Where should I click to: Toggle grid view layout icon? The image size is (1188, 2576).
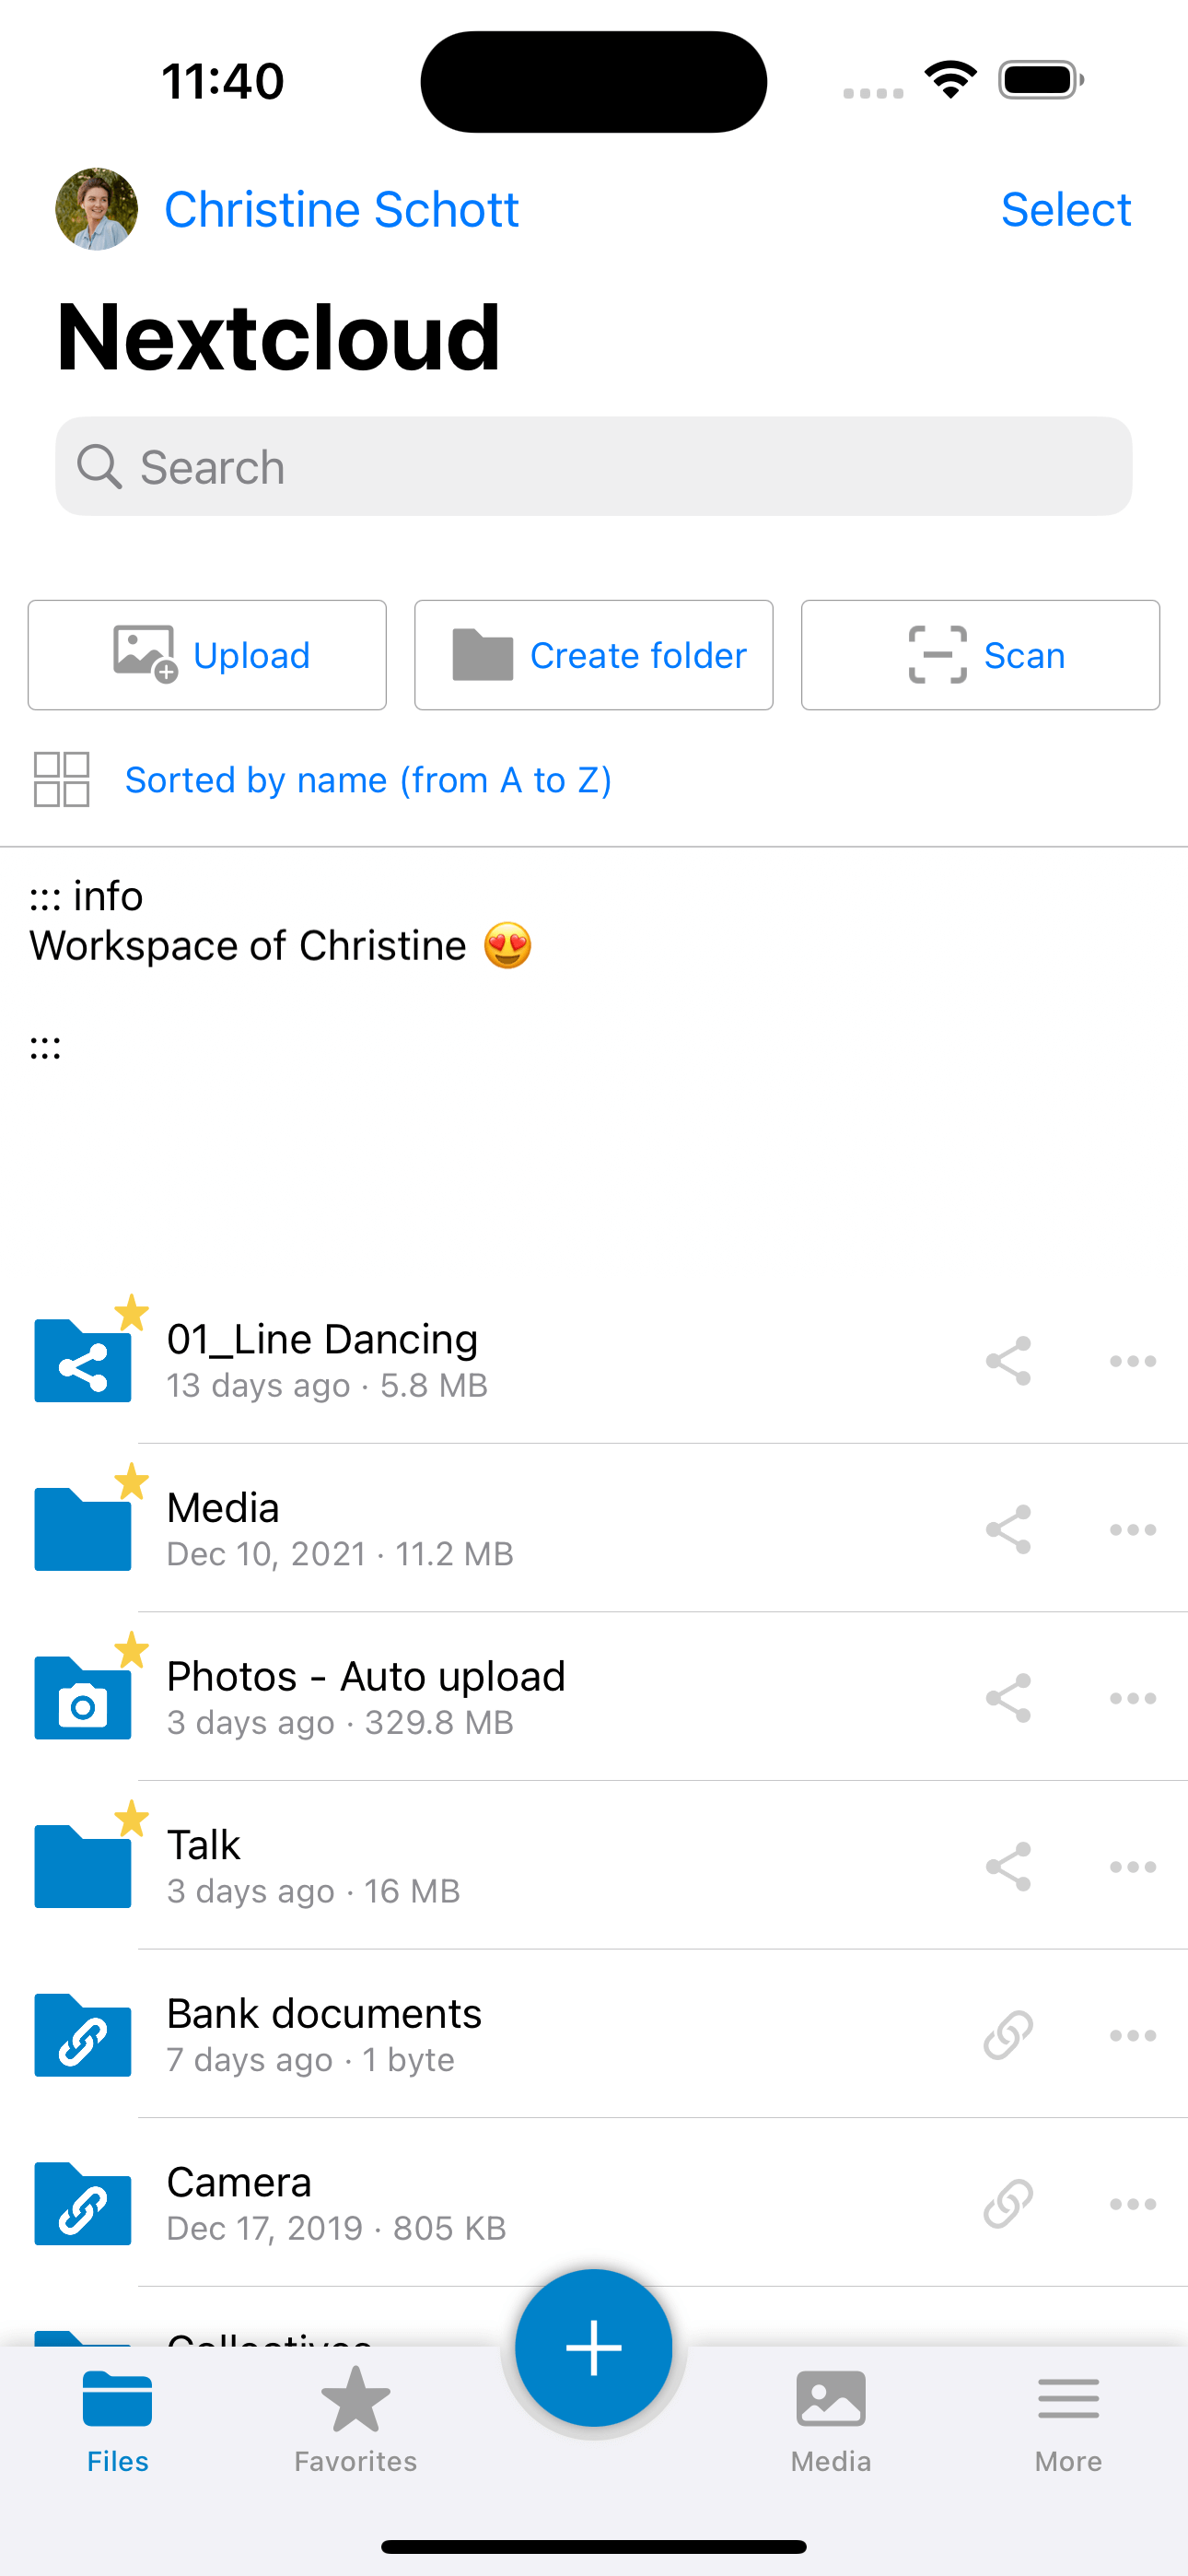coord(62,779)
